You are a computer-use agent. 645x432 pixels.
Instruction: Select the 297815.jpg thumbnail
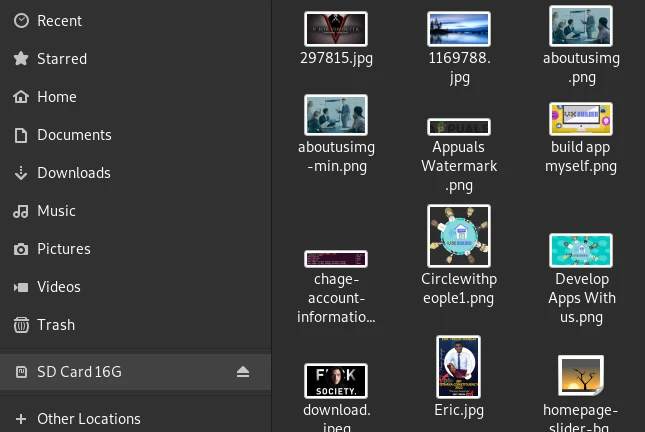tap(336, 29)
